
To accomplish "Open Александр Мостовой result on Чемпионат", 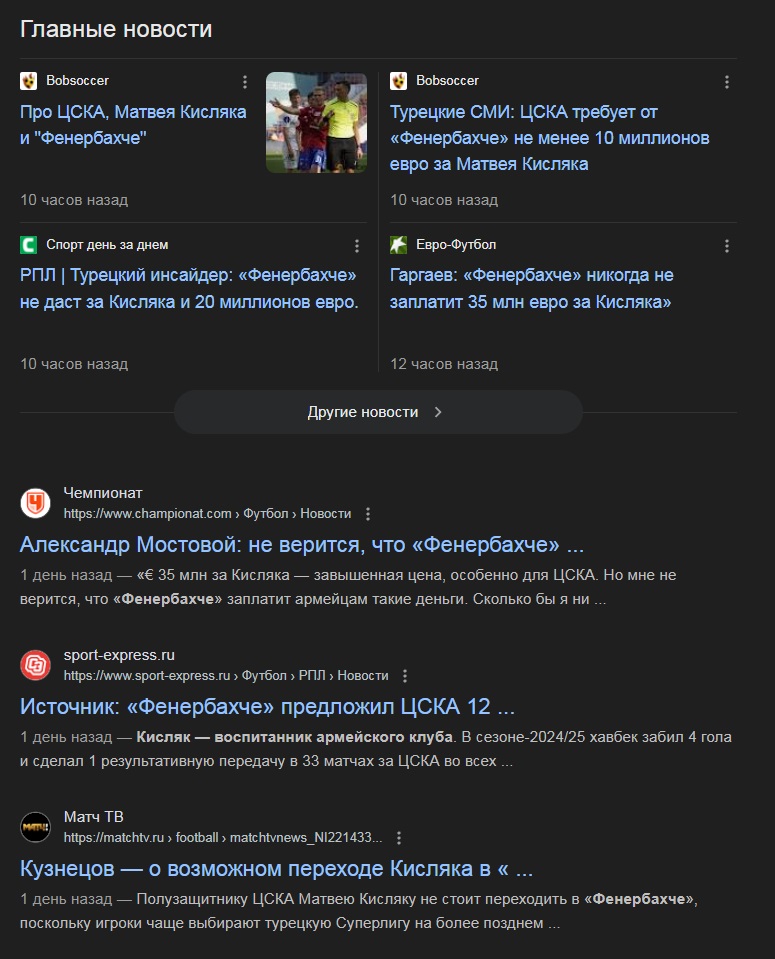I will (302, 544).
